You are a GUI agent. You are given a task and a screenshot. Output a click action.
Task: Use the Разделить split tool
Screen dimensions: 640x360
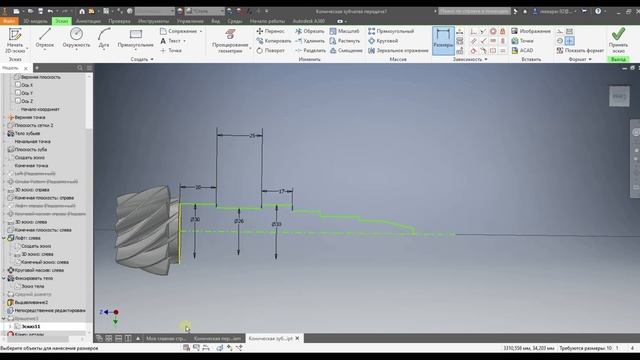310,51
